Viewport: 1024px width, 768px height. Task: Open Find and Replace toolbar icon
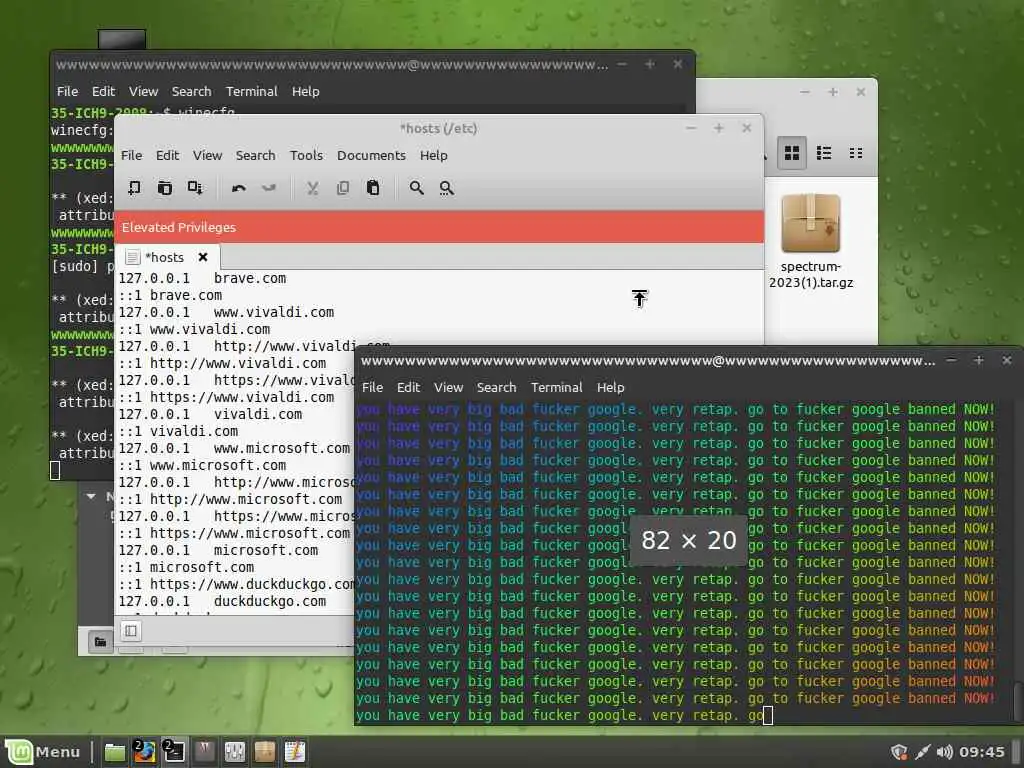(x=447, y=188)
